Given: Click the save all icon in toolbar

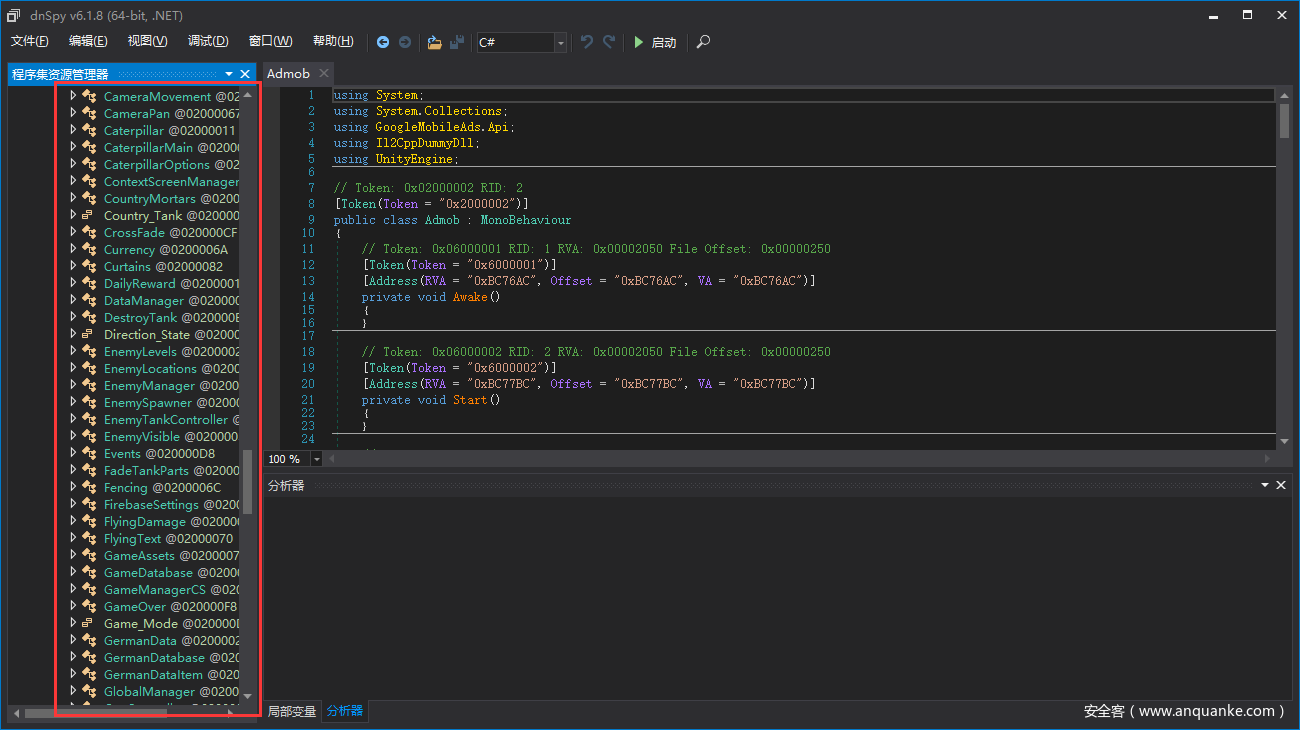Looking at the screenshot, I should click(457, 42).
